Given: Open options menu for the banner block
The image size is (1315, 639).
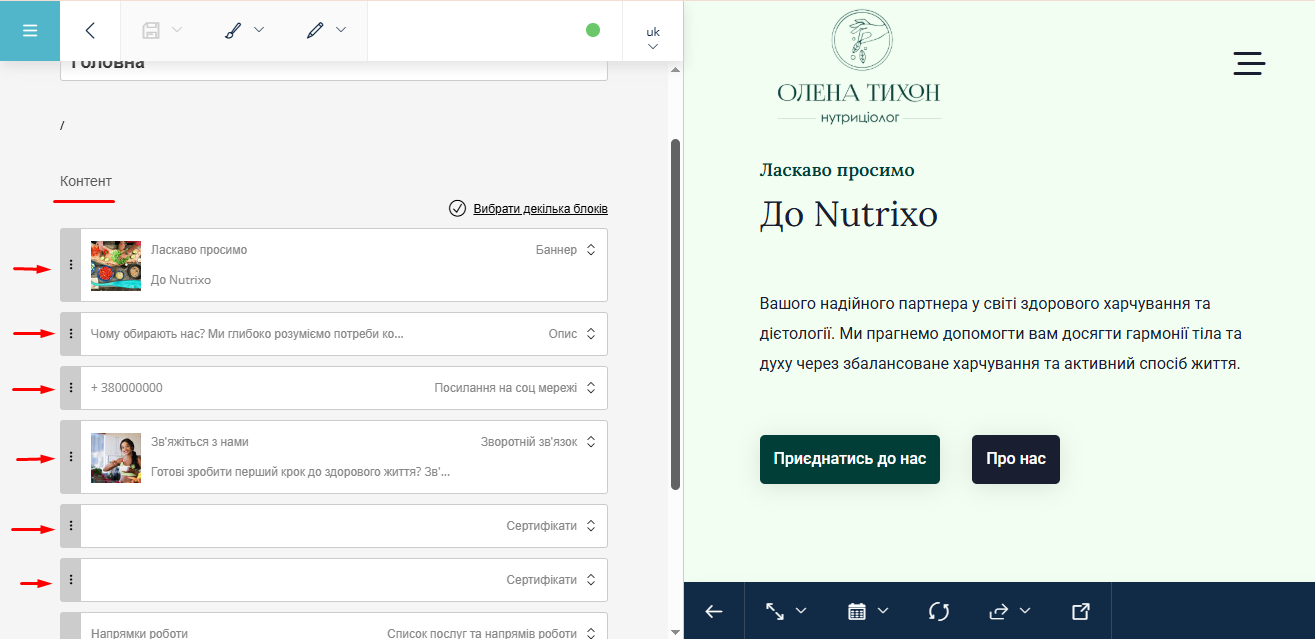Looking at the screenshot, I should pyautogui.click(x=71, y=265).
